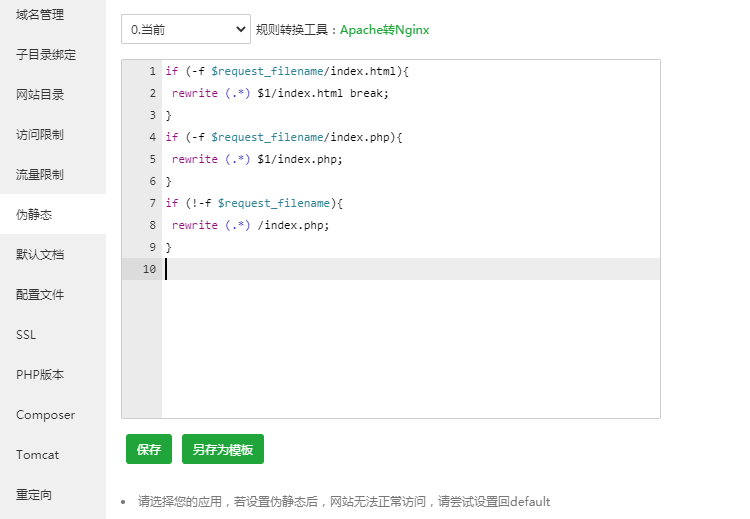The width and height of the screenshot is (750, 519).
Task: Open the 域名管理 tab
Action: point(40,15)
